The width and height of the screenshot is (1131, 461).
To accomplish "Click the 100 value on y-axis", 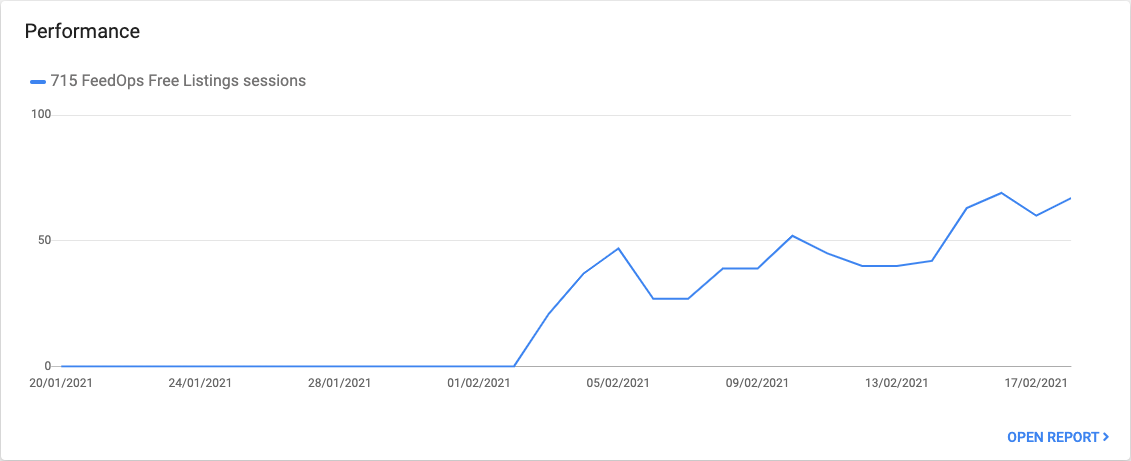I will (40, 115).
